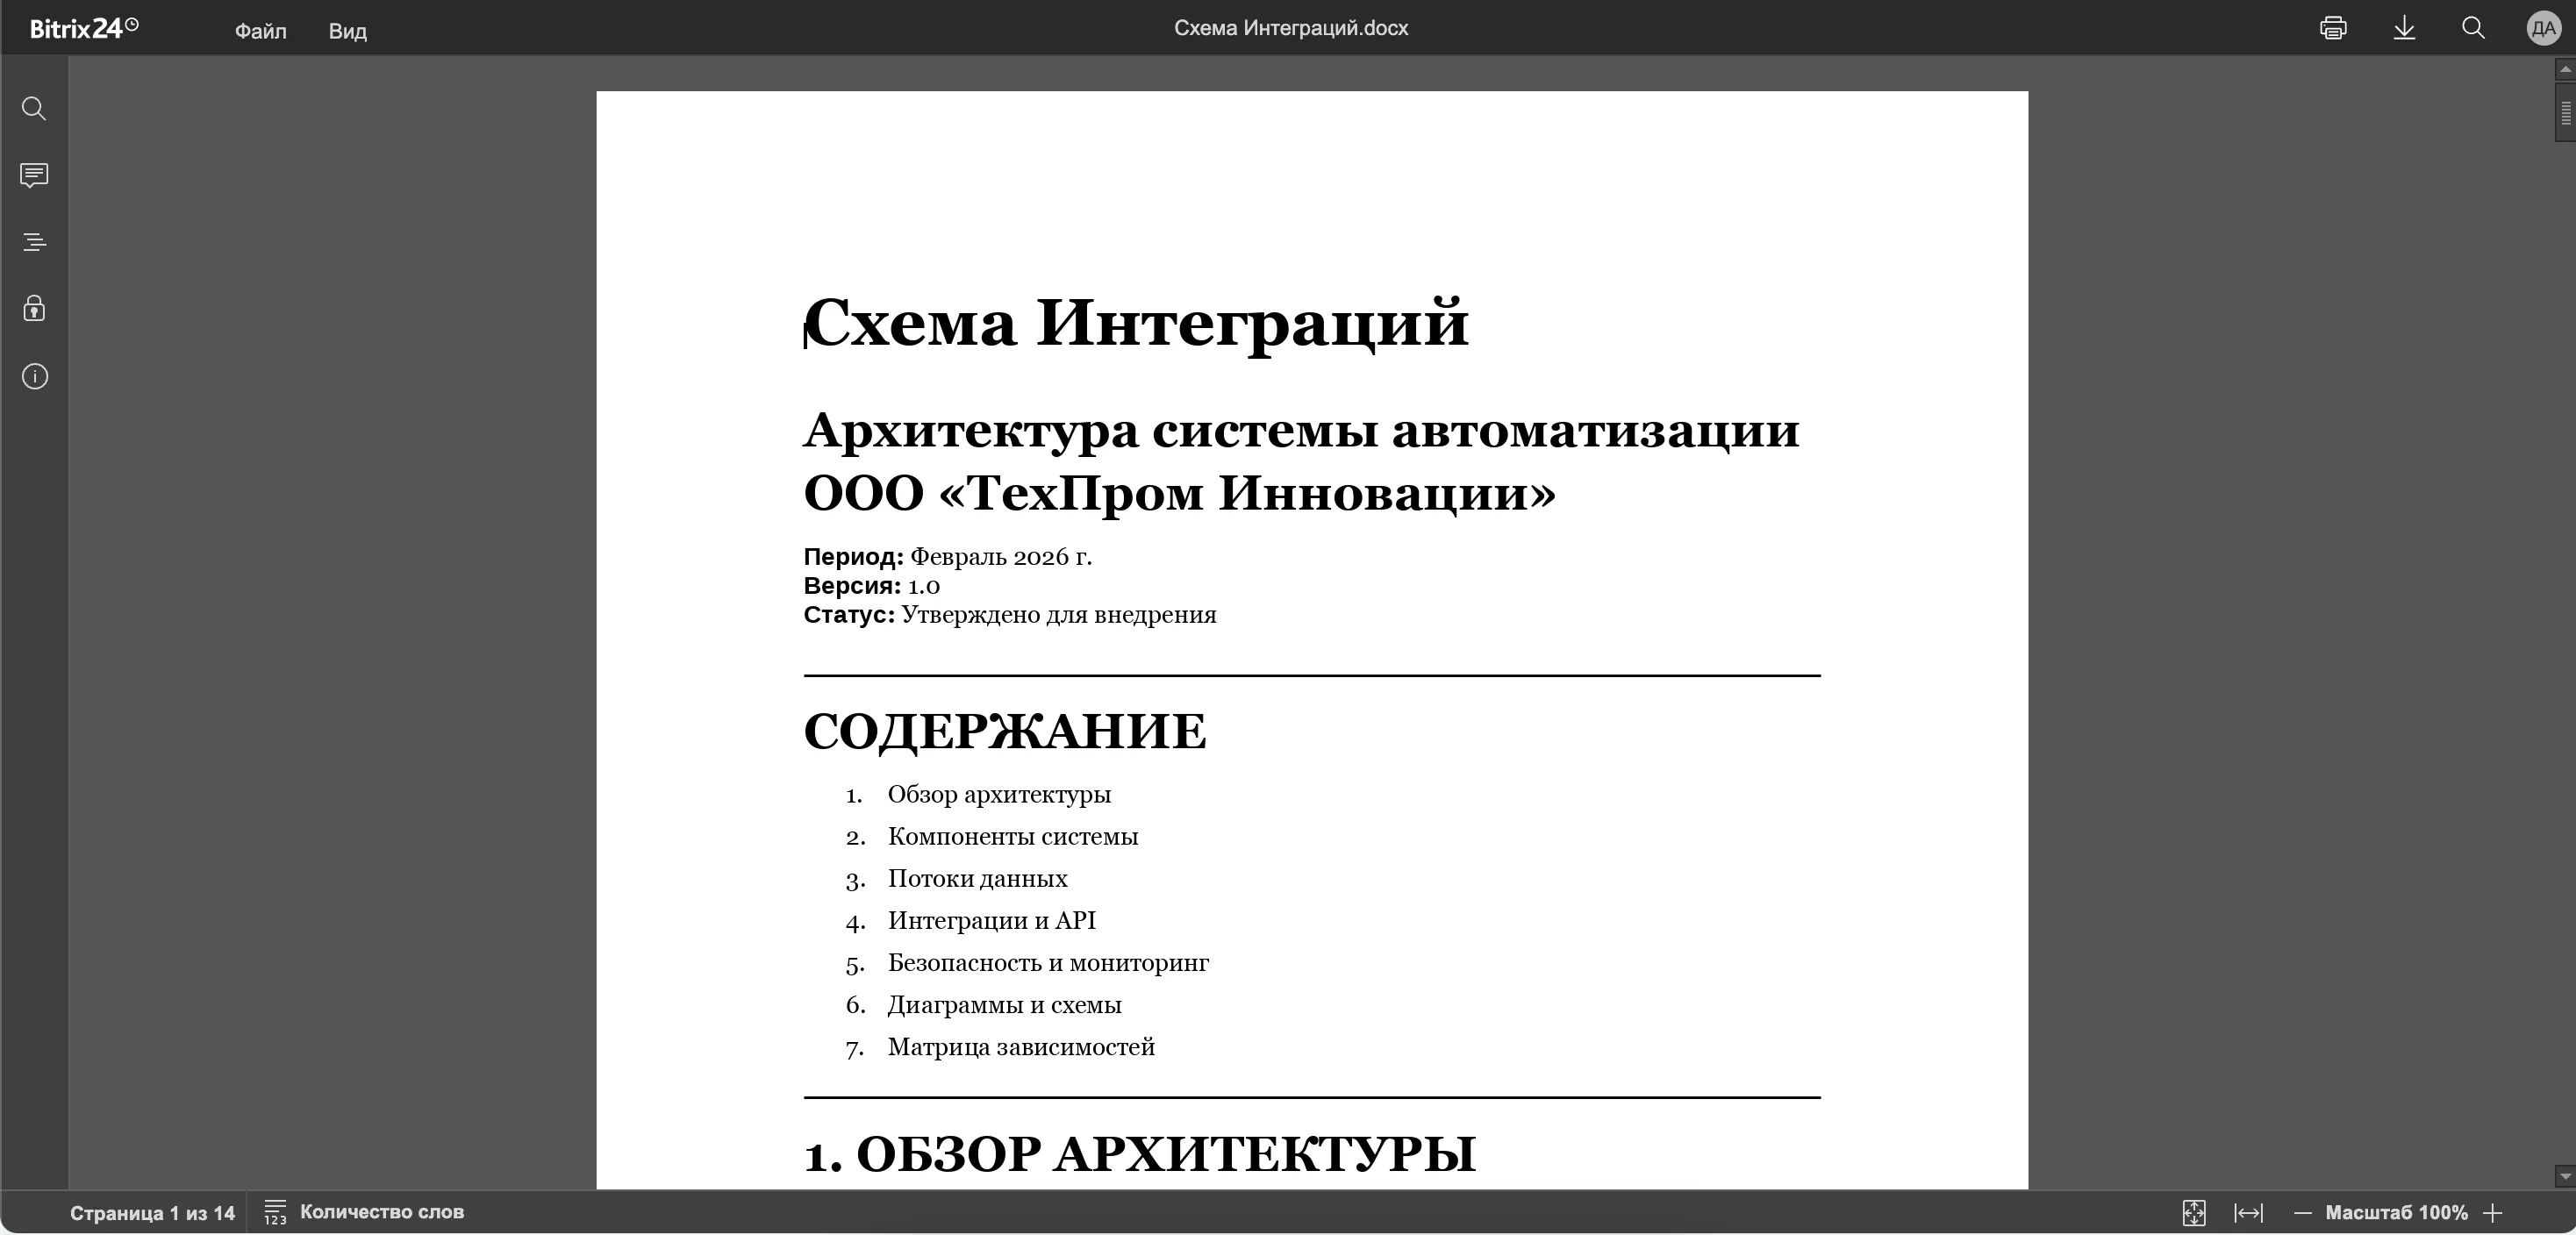Open the document info icon
This screenshot has height=1235, width=2576.
[34, 376]
